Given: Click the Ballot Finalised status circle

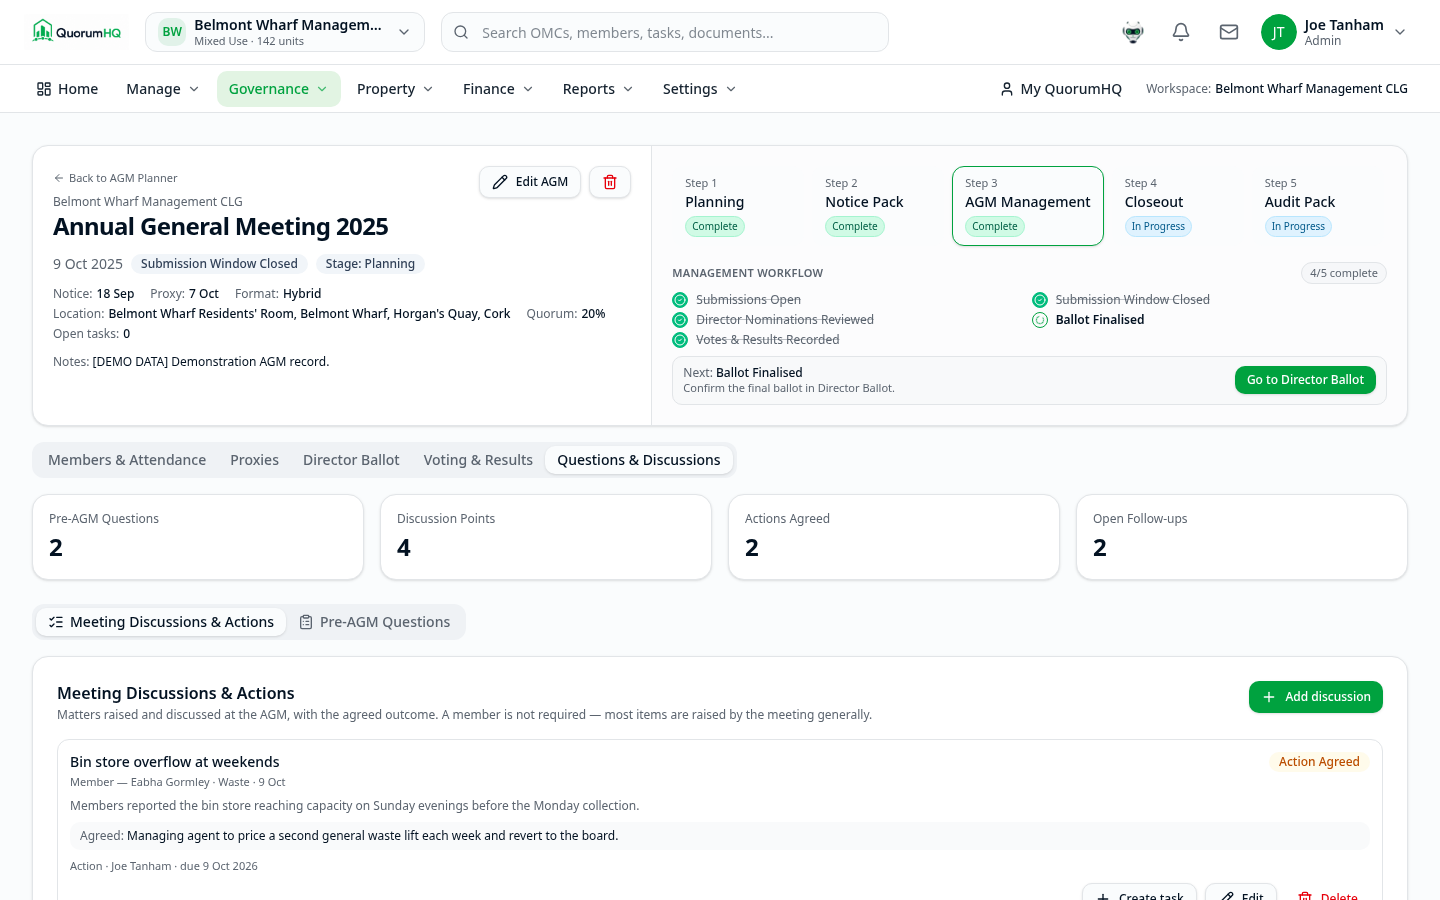Looking at the screenshot, I should 1040,320.
